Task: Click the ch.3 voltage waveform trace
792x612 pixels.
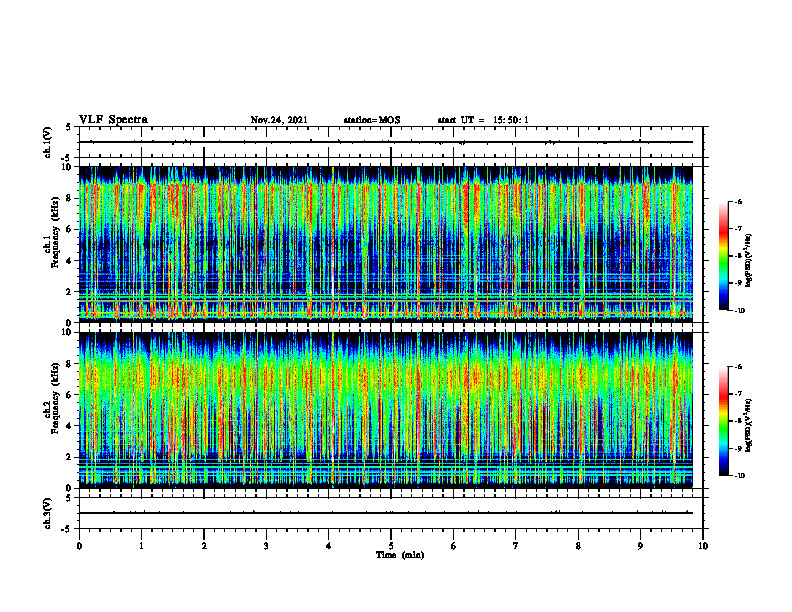Action: [x=386, y=513]
